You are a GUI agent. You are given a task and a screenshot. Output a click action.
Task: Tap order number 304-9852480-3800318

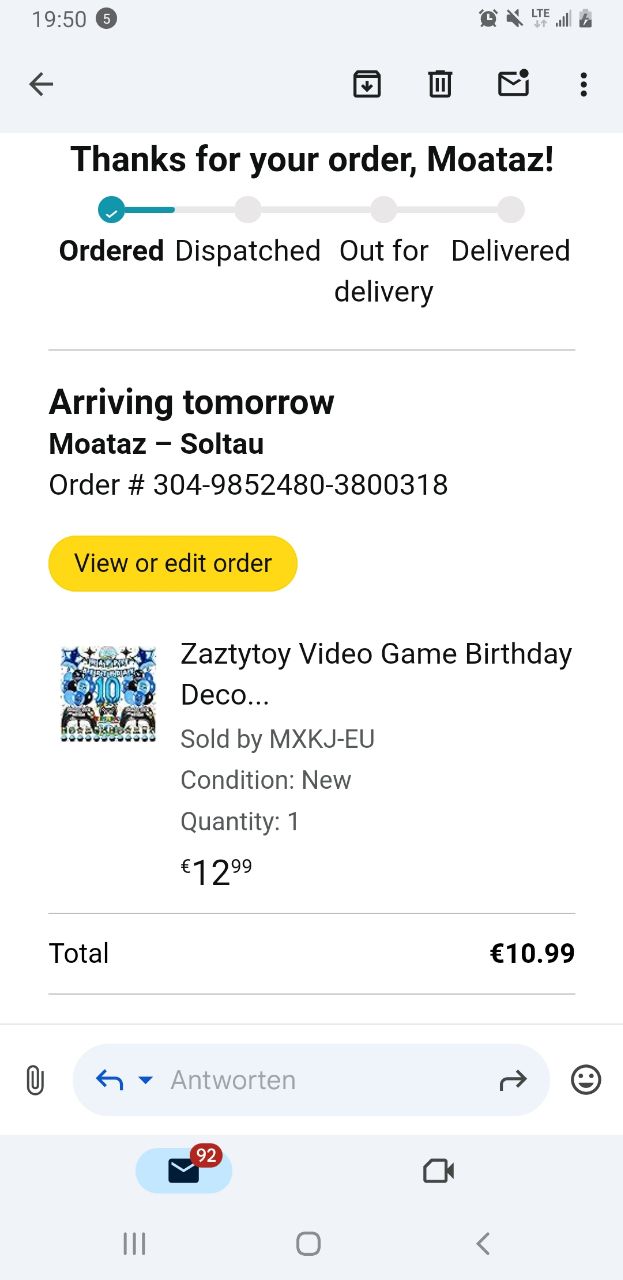point(300,485)
